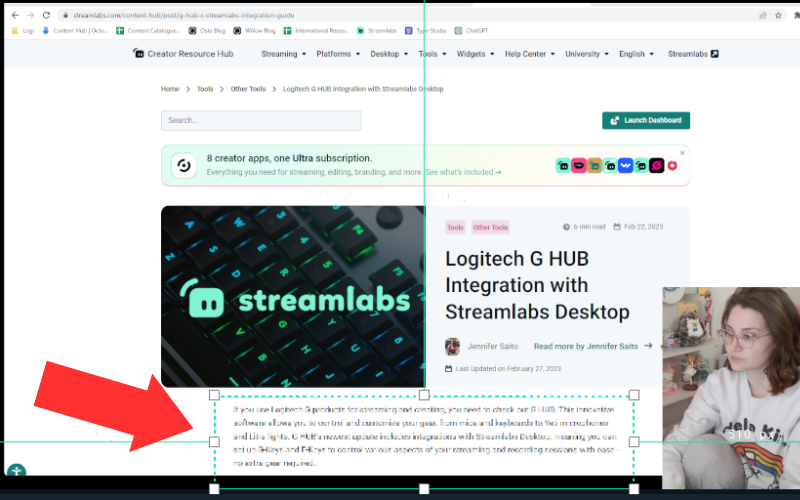Go back with the browser back arrow
Image resolution: width=800 pixels, height=500 pixels.
click(15, 15)
